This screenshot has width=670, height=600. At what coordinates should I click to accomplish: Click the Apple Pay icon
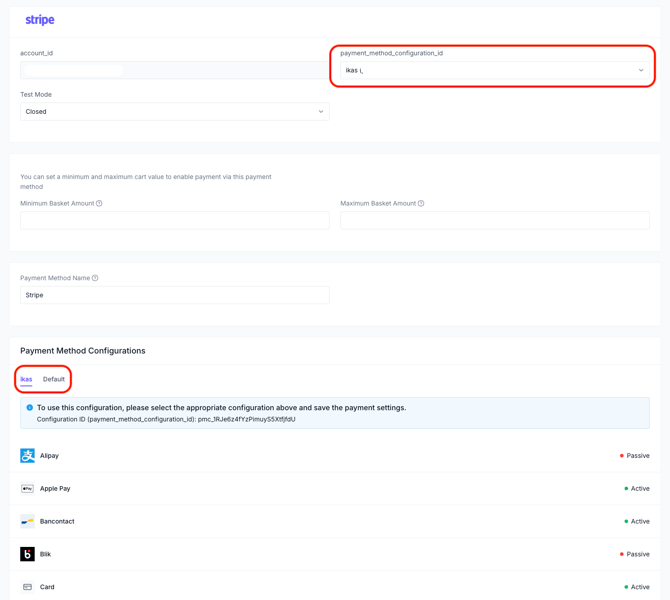27,488
